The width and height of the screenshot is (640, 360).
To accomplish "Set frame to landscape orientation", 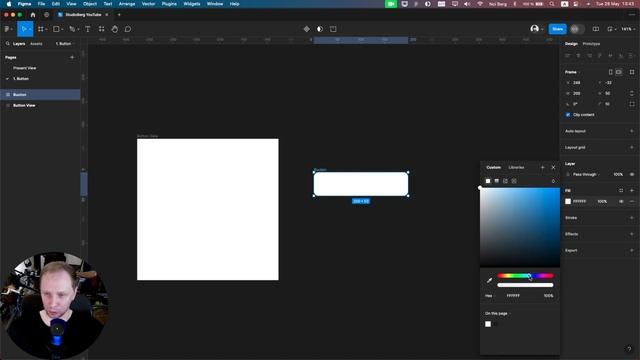I will coord(619,72).
